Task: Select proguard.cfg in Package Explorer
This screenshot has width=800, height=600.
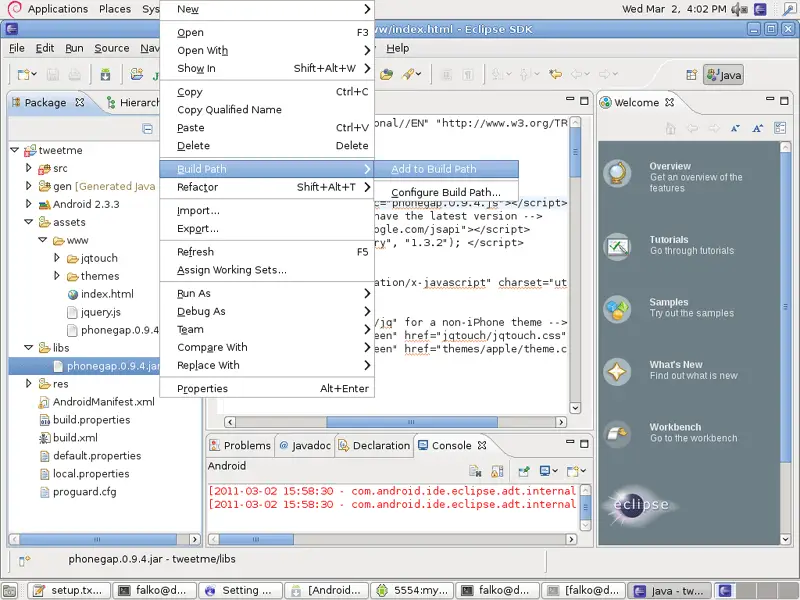Action: coord(78,492)
